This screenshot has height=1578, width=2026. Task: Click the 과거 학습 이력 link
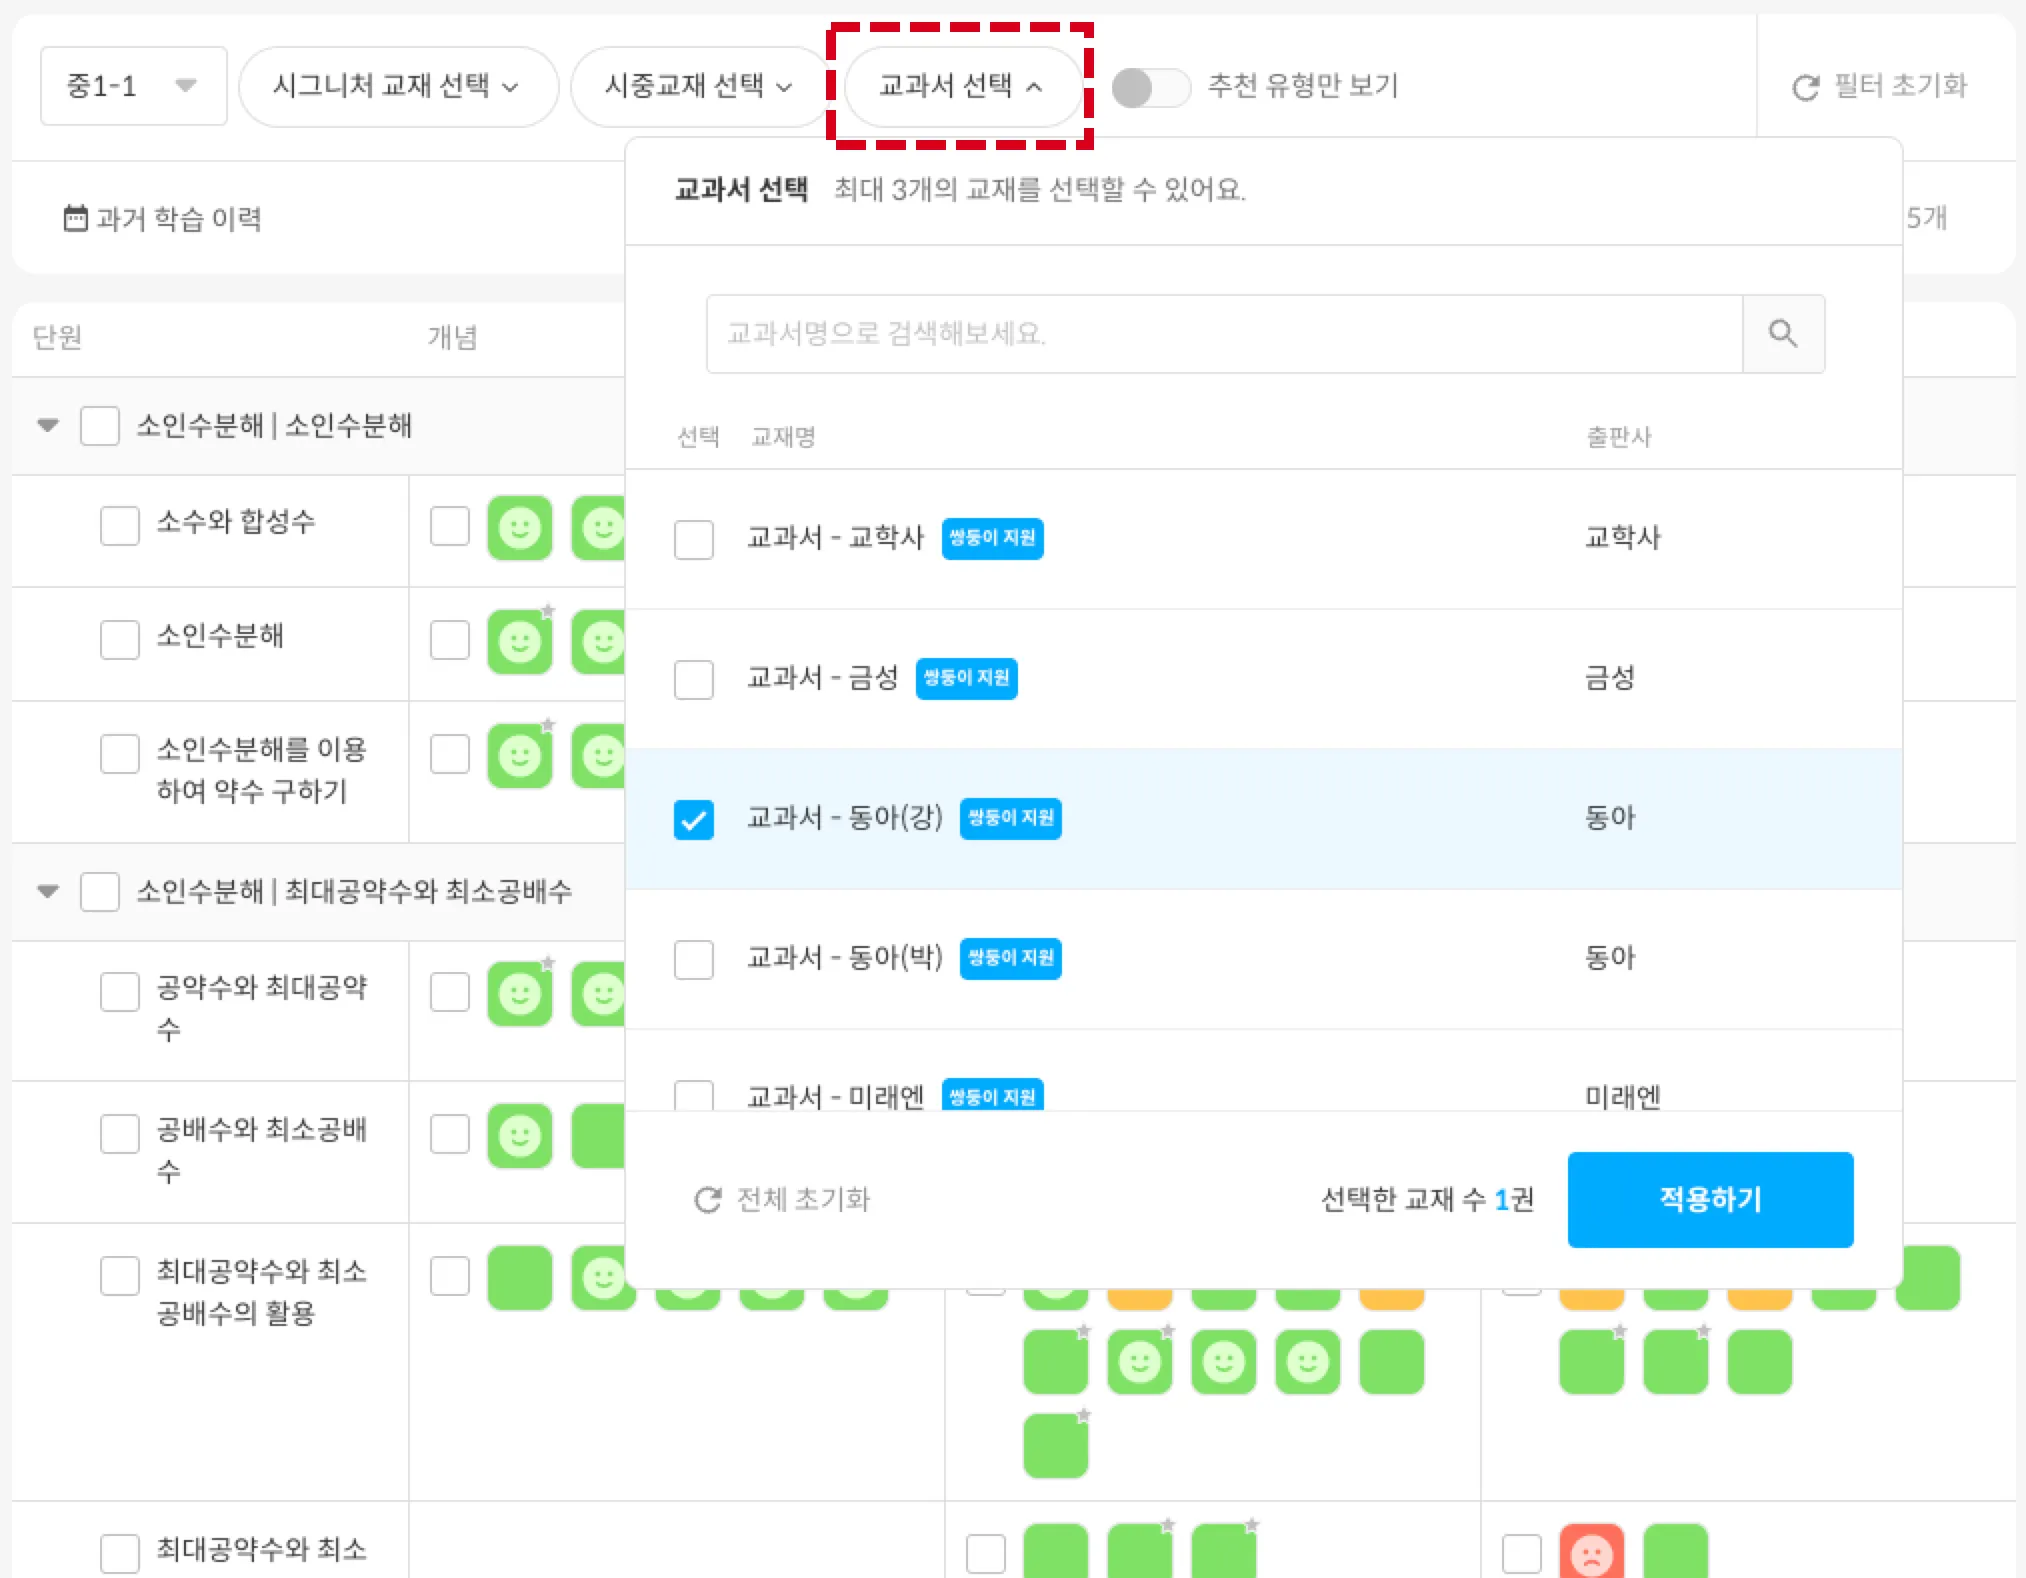click(x=178, y=218)
